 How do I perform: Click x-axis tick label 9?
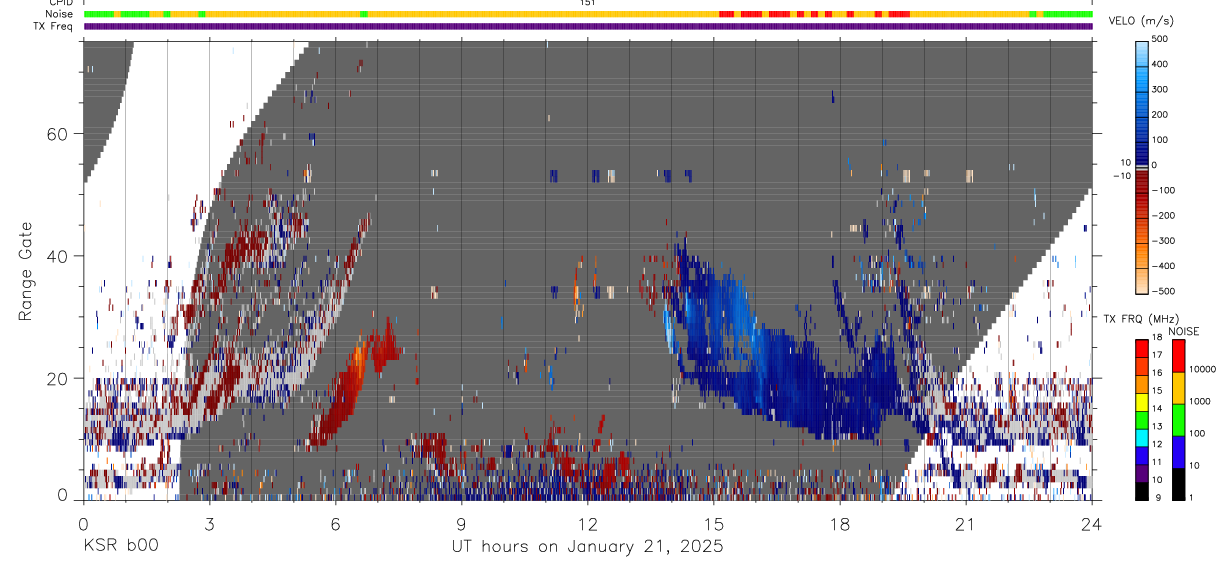pos(462,523)
